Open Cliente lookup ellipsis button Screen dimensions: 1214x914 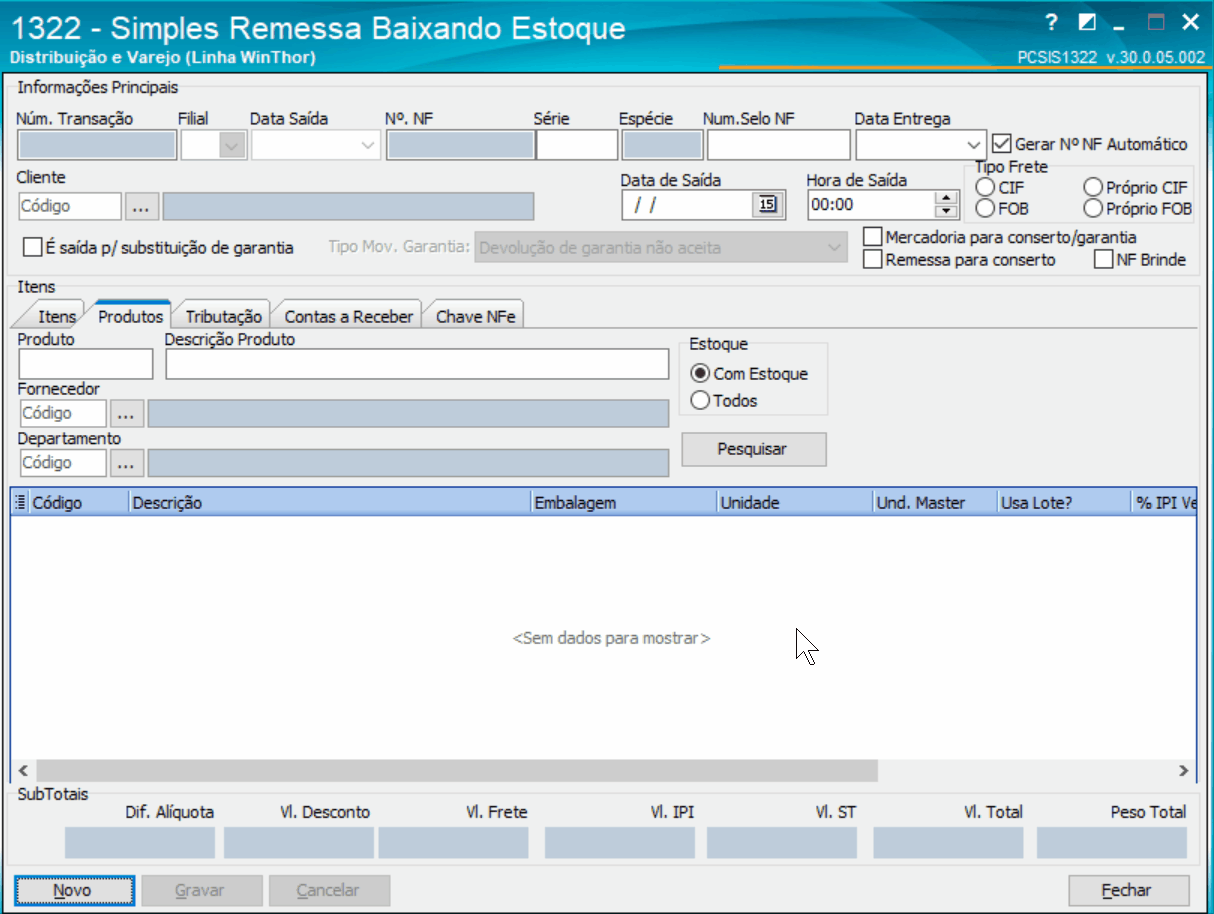(140, 207)
